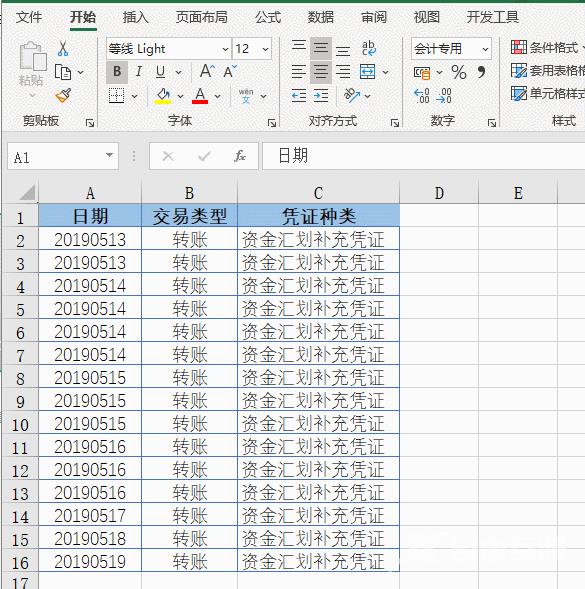
Task: Align text right
Action: tap(343, 71)
